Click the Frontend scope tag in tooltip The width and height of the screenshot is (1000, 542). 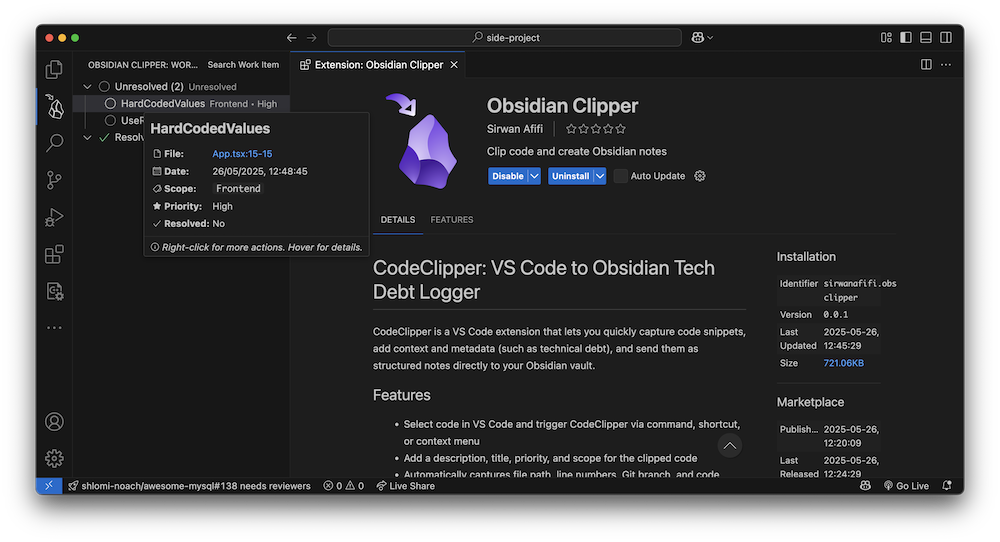pos(238,189)
